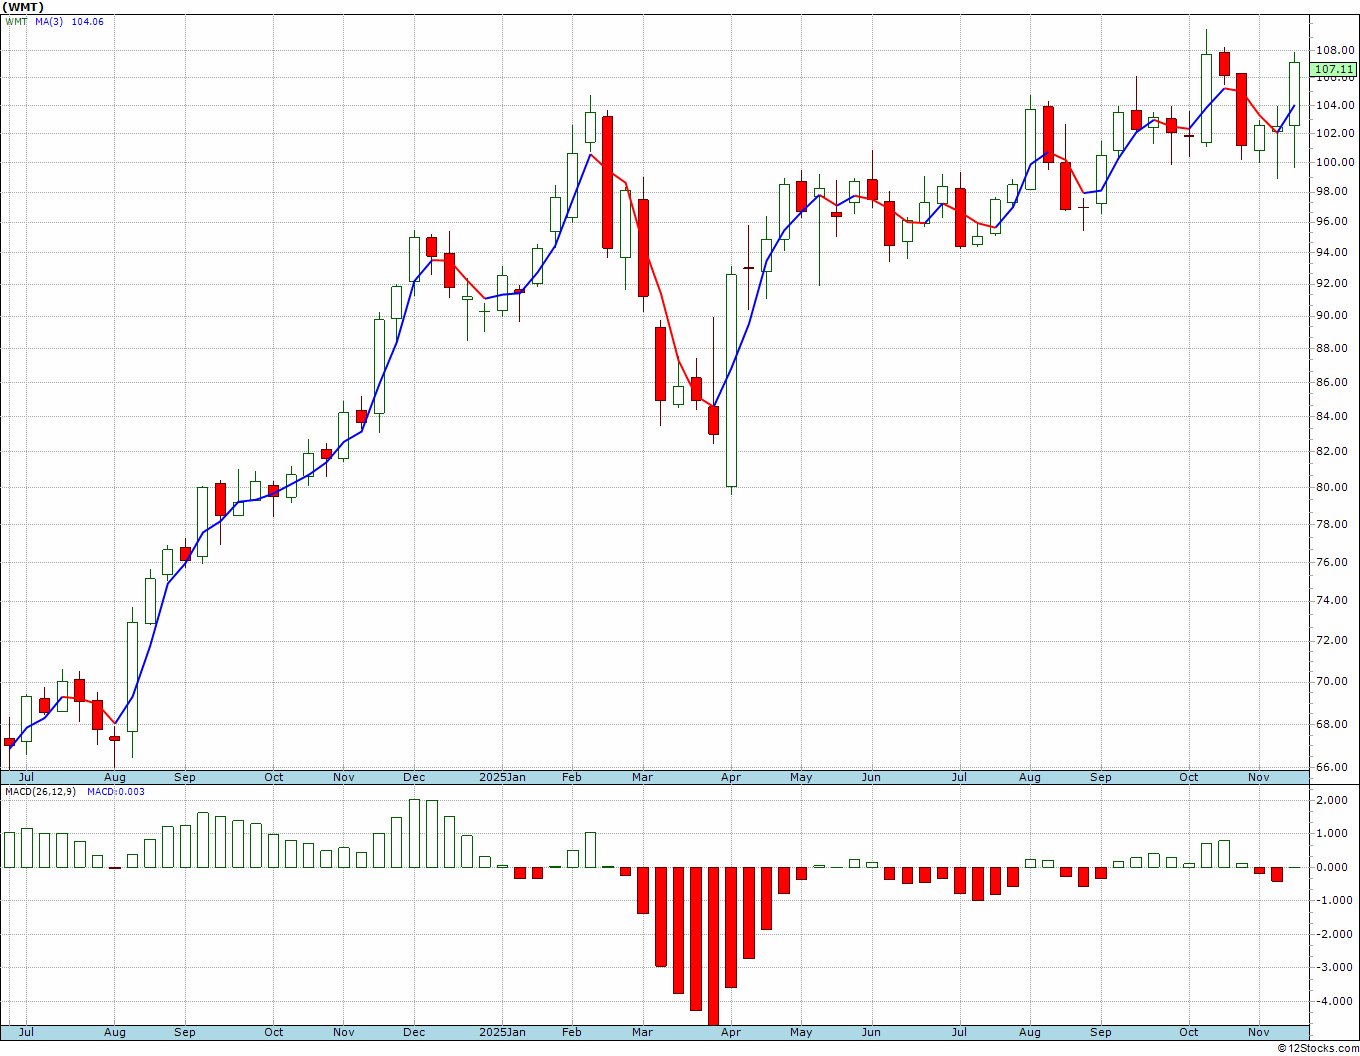Select the 100.00 price axis label
Image resolution: width=1360 pixels, height=1056 pixels.
[x=1335, y=162]
